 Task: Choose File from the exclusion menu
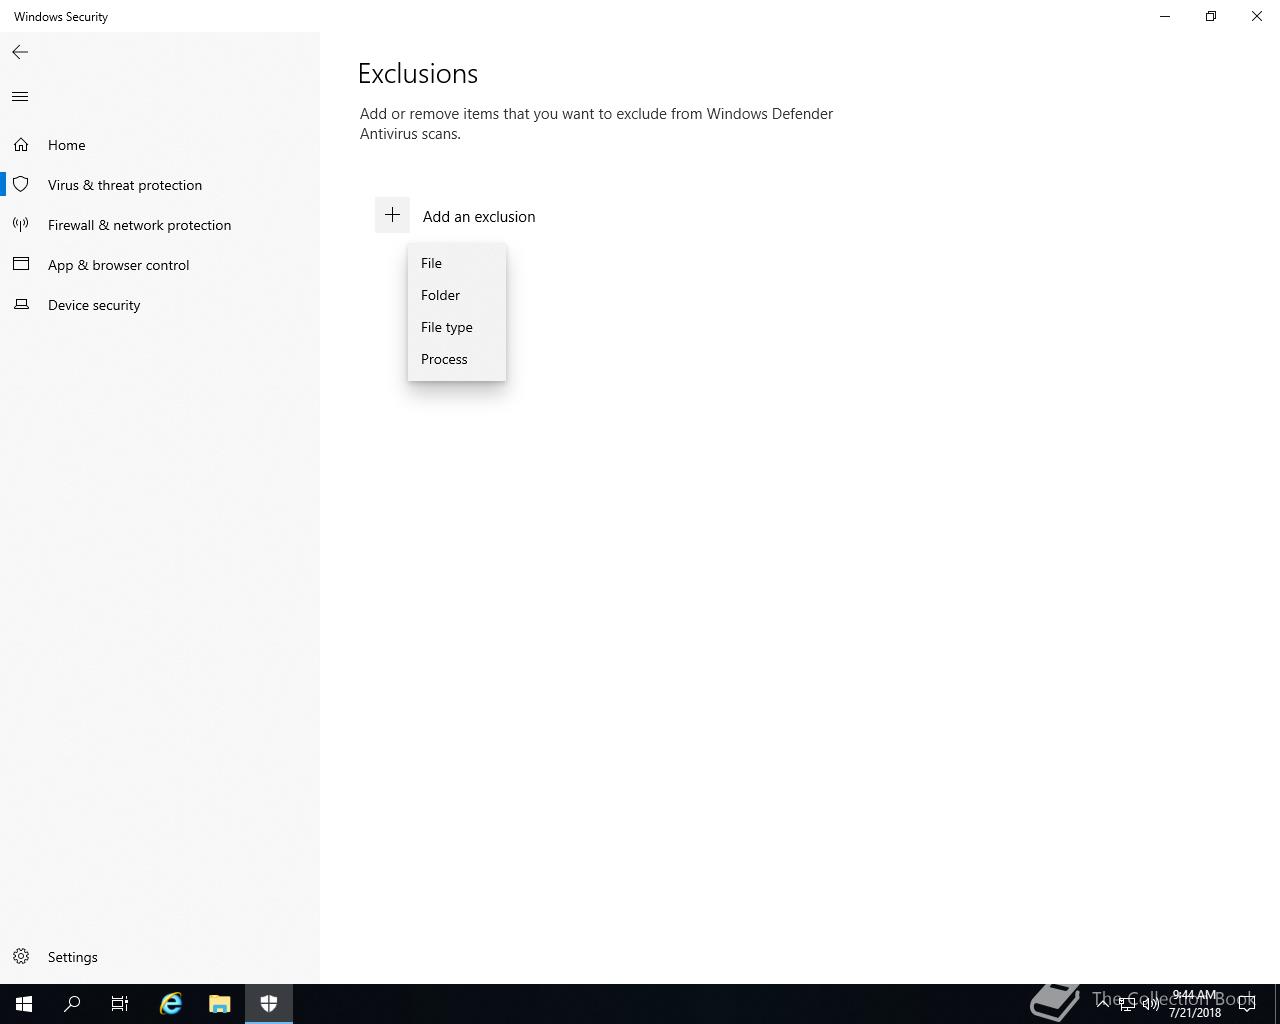pos(457,263)
